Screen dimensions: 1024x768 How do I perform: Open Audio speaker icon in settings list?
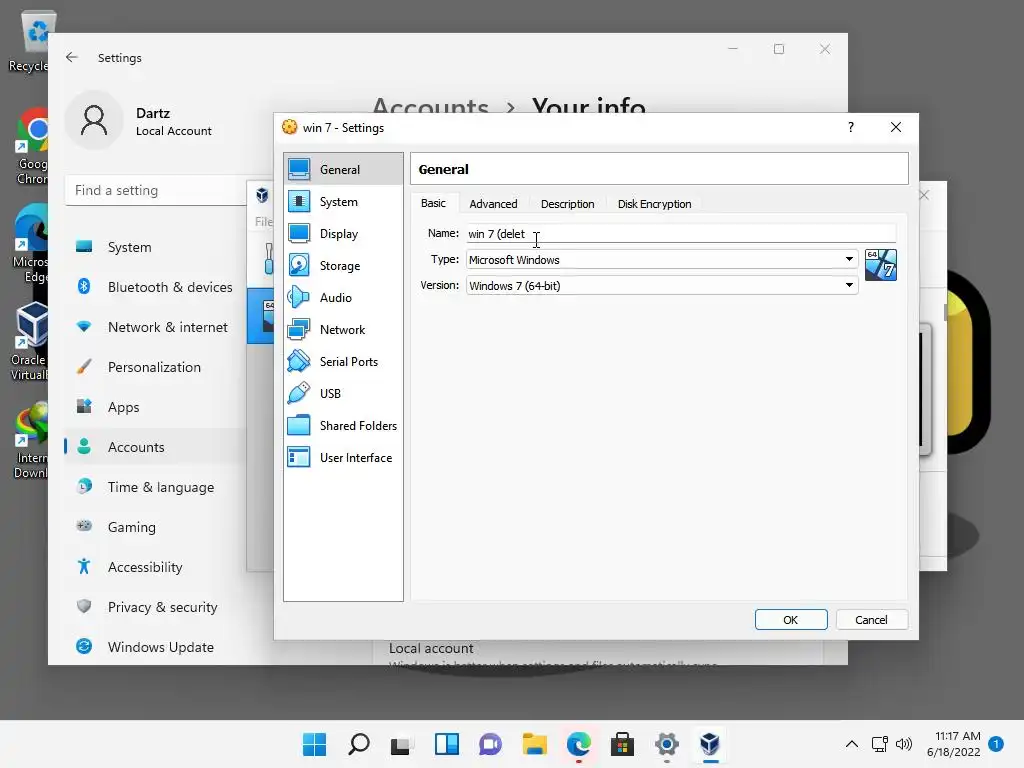299,297
